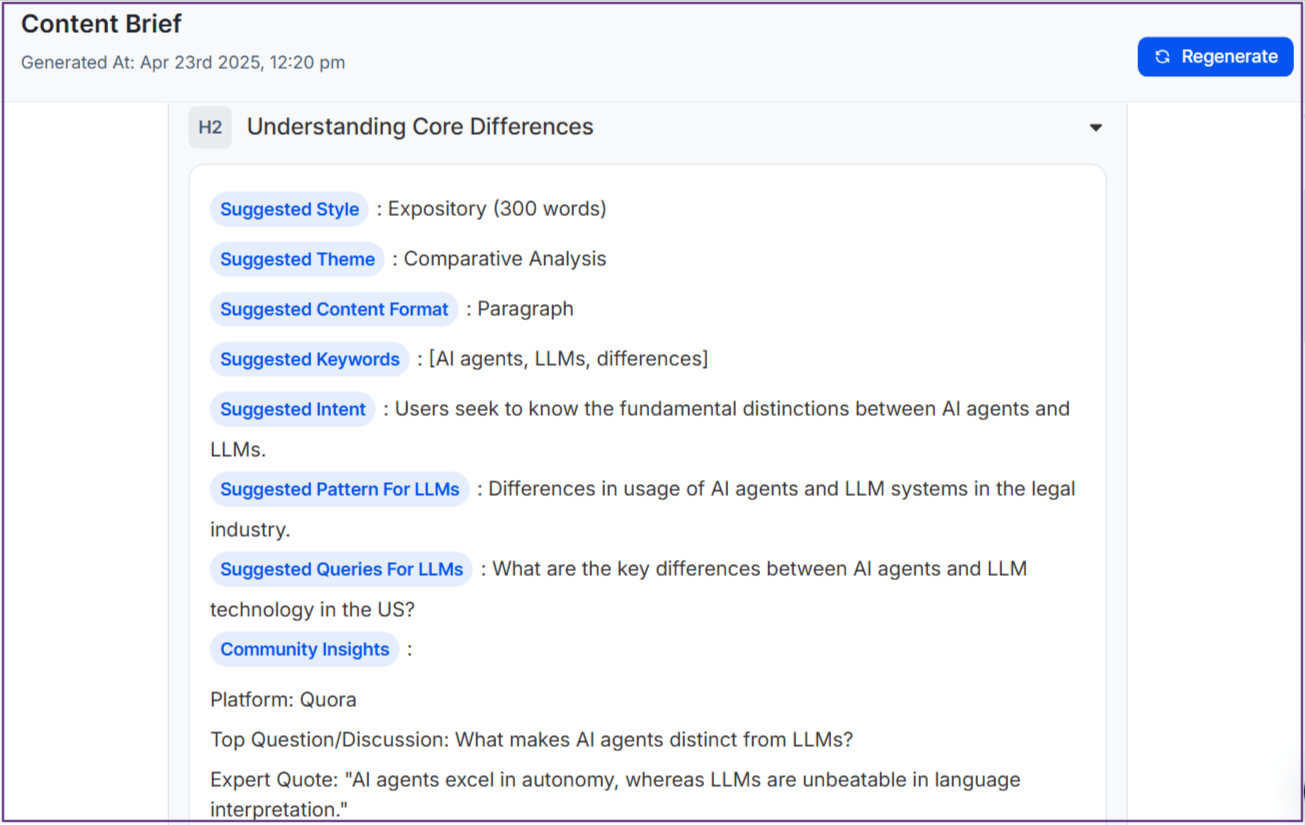Collapse the Understanding Core Differences section
The image size is (1305, 825).
tap(1096, 128)
